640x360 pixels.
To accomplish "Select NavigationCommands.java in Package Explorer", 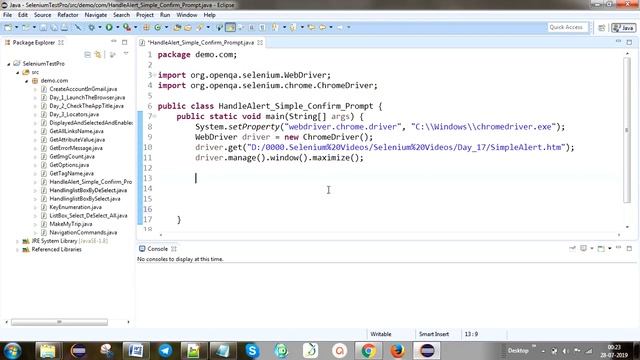I will [83, 232].
